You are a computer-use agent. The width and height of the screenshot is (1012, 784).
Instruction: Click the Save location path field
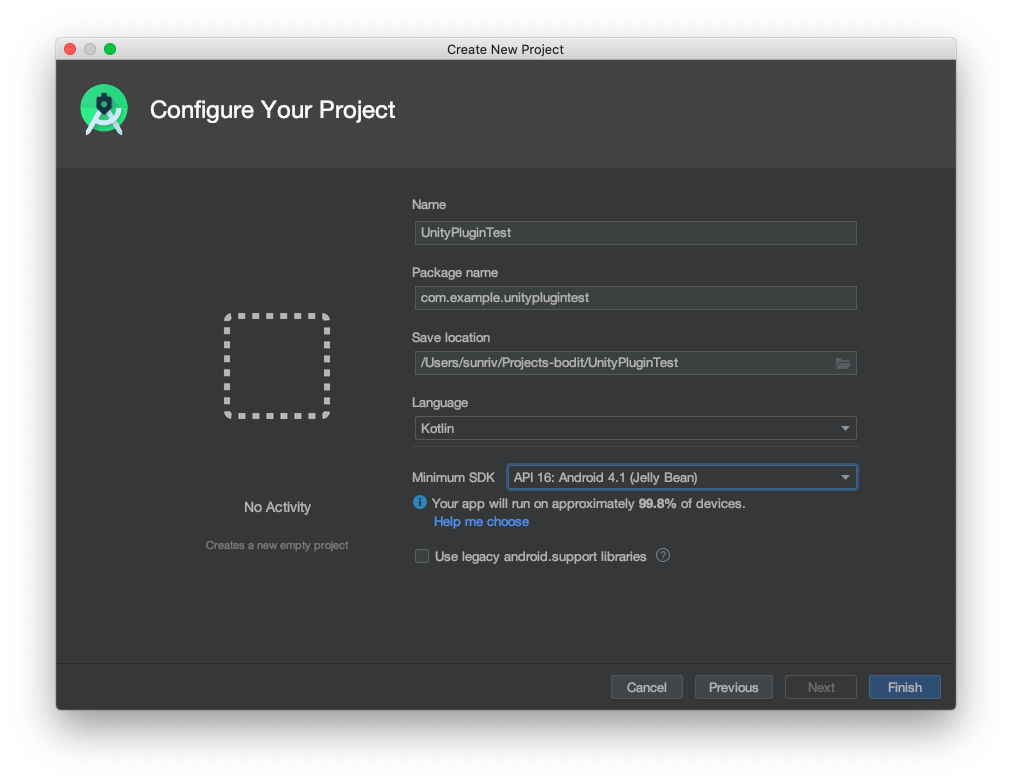pyautogui.click(x=622, y=363)
